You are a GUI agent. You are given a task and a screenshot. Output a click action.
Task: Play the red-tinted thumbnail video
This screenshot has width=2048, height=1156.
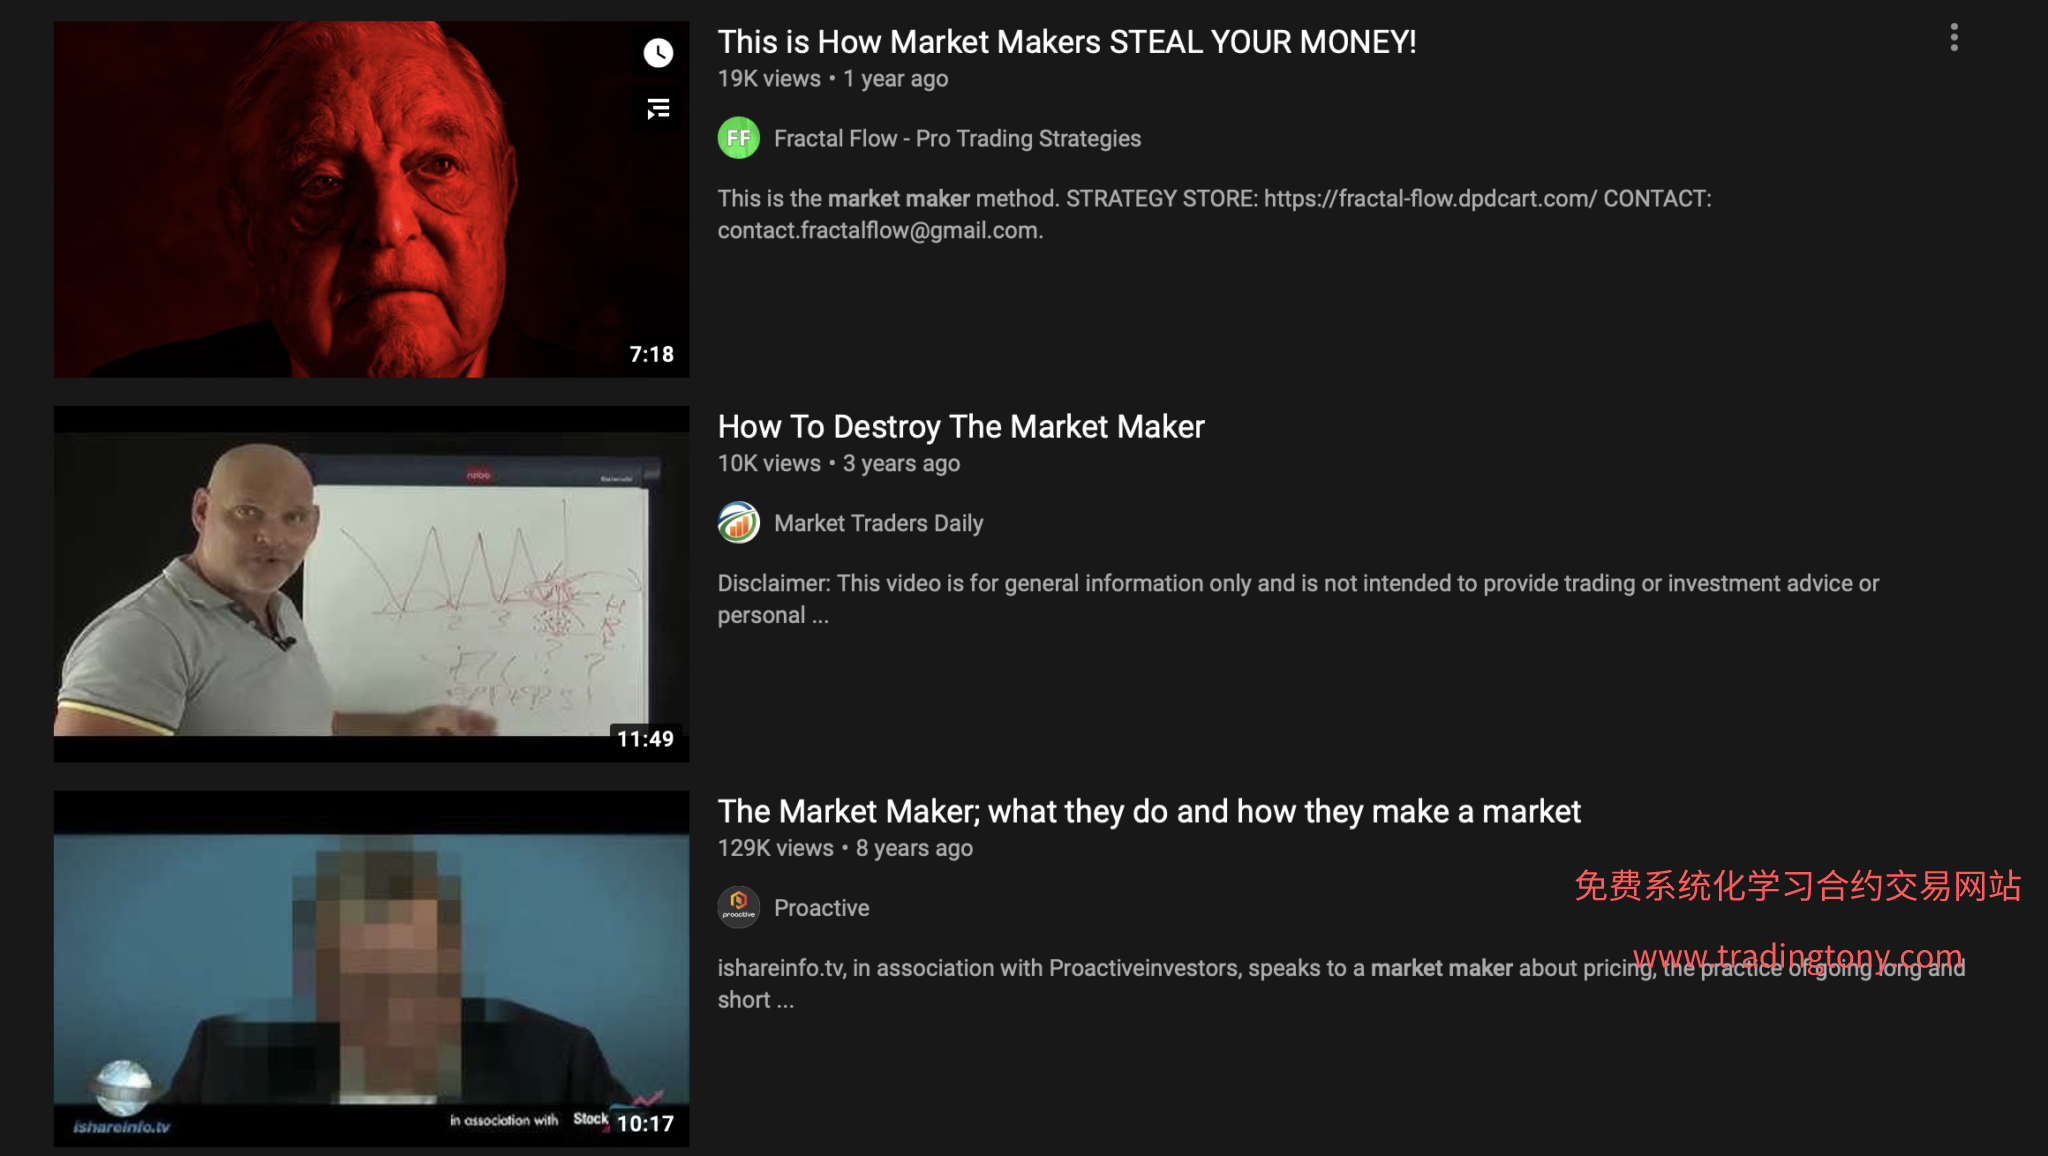point(371,199)
